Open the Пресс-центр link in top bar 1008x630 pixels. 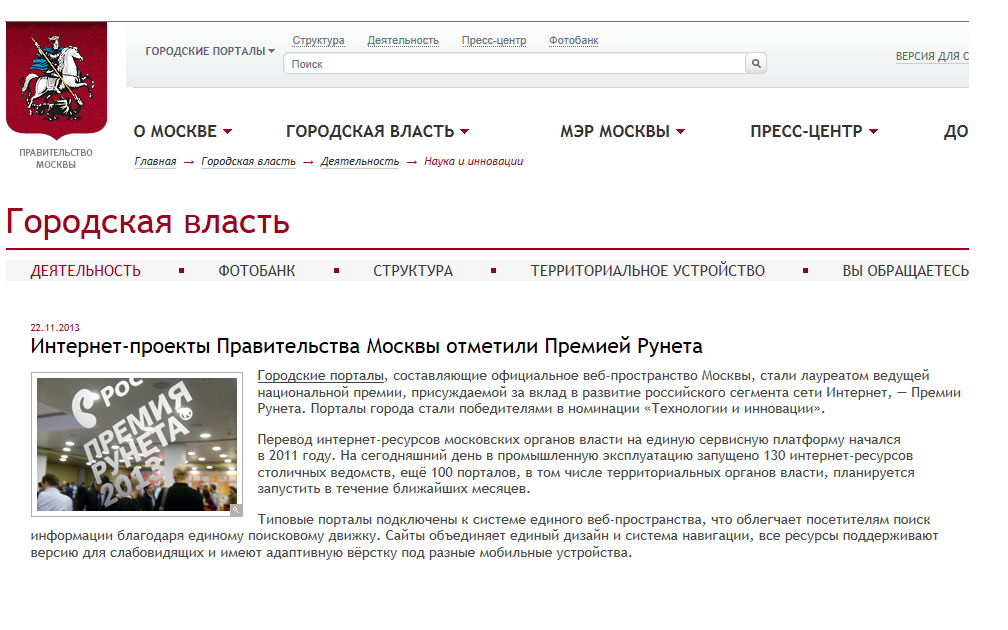pos(494,40)
